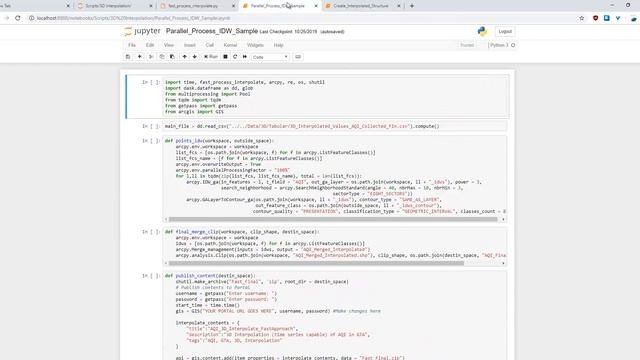Screen dimensions: 640x360
Task: Open the Help menu
Action: [278, 45]
